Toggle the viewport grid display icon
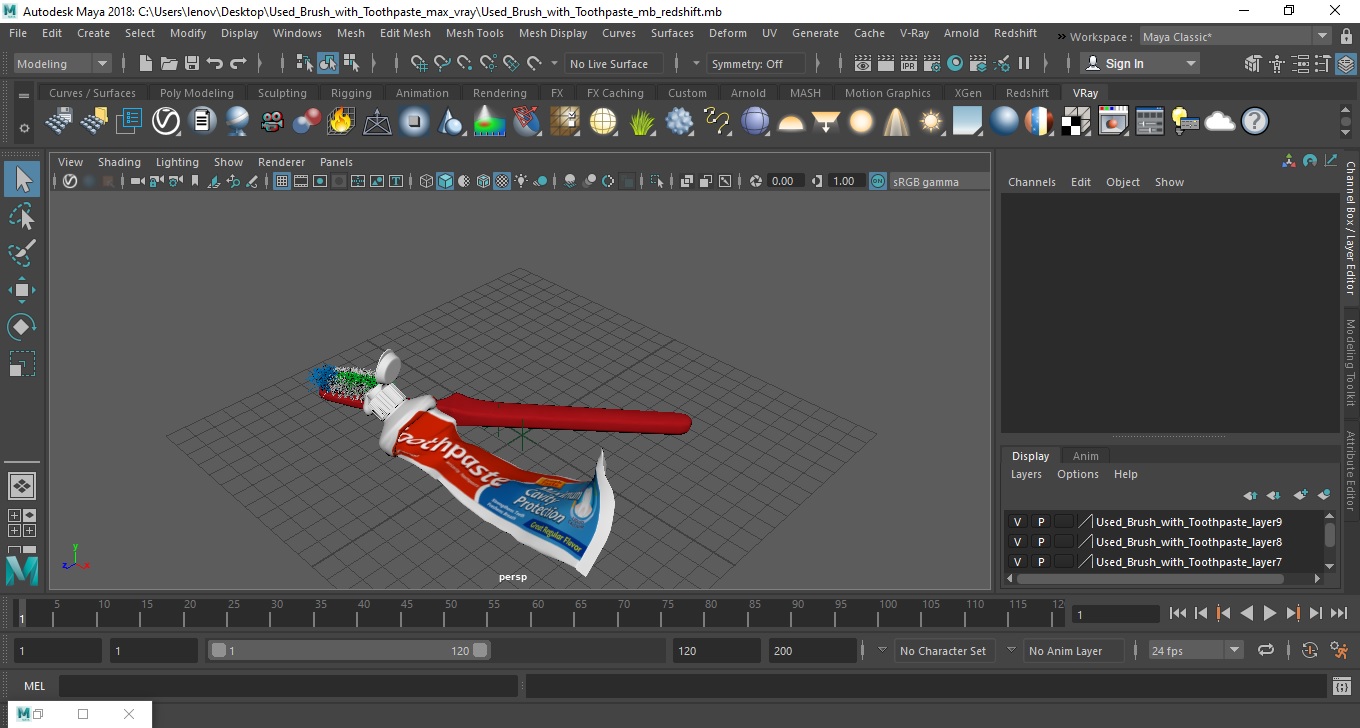The width and height of the screenshot is (1360, 728). 282,181
